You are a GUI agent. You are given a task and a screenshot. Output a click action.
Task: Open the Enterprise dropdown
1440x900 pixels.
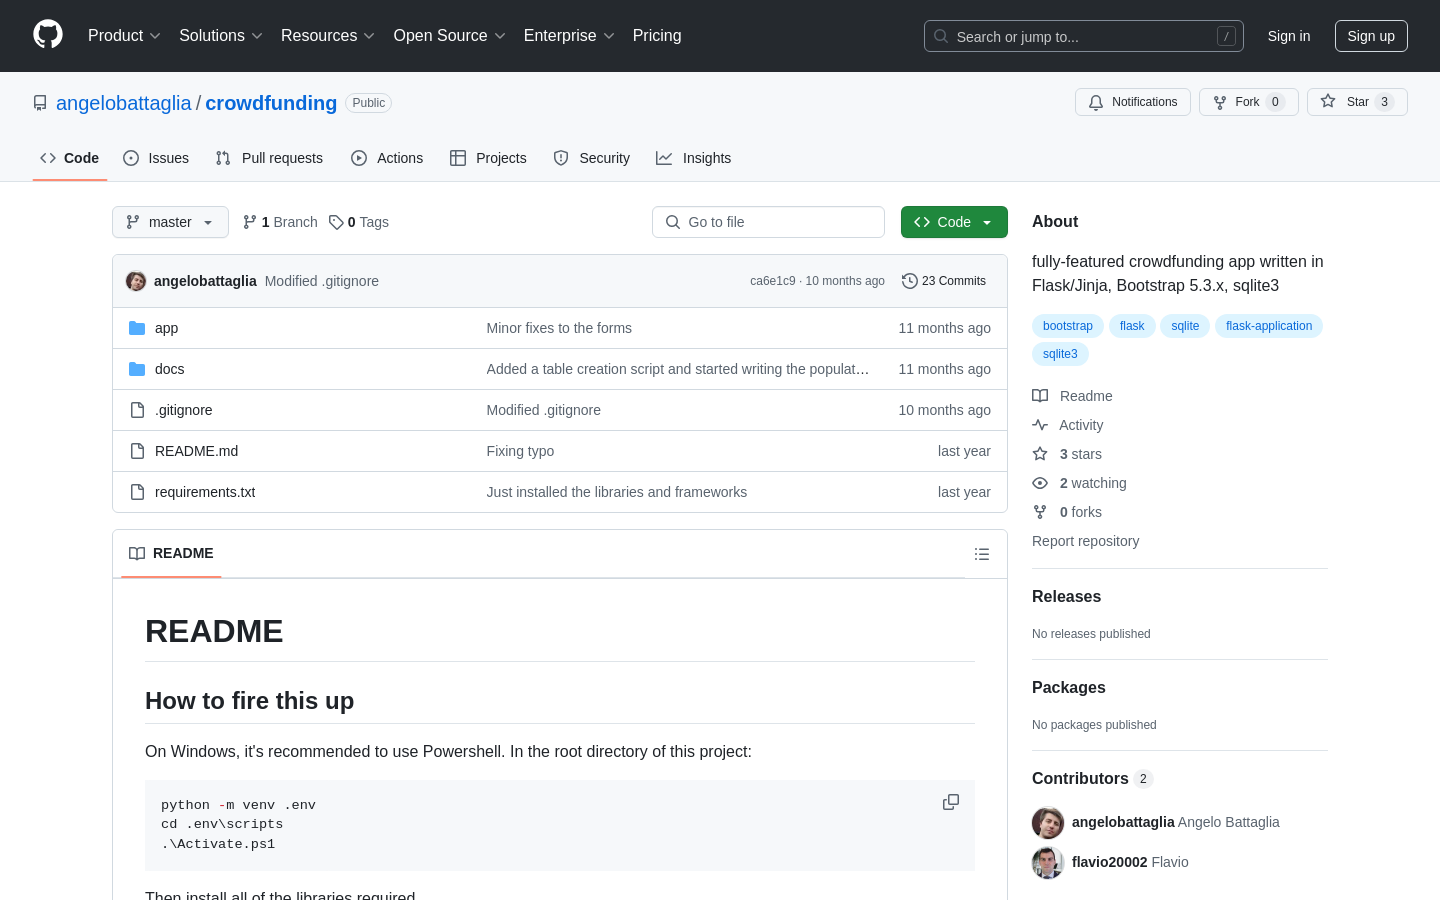[x=569, y=36]
